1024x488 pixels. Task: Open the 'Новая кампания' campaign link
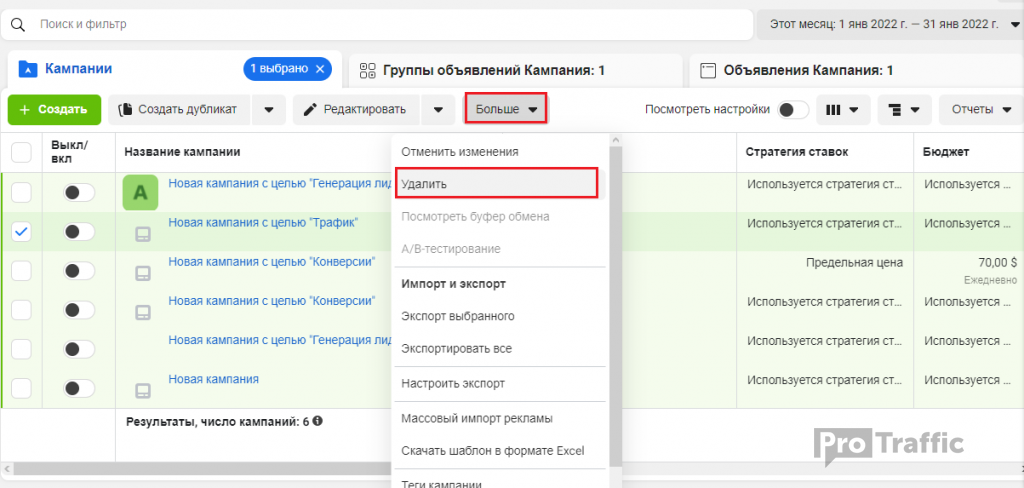pos(214,379)
